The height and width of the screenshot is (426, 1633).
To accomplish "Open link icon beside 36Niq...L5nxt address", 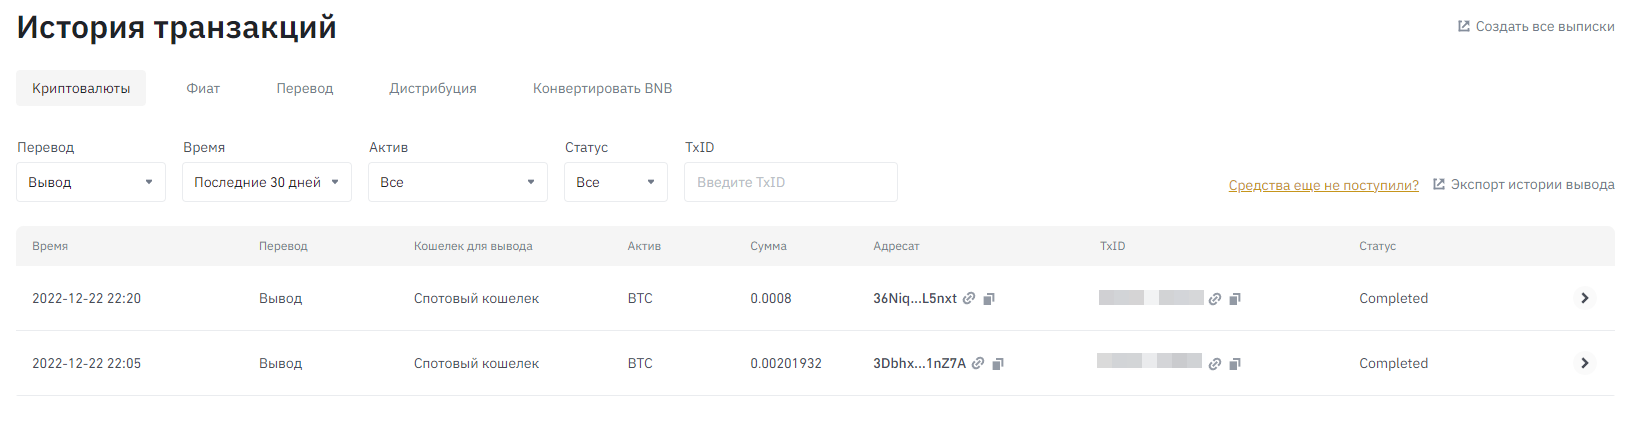I will point(969,298).
